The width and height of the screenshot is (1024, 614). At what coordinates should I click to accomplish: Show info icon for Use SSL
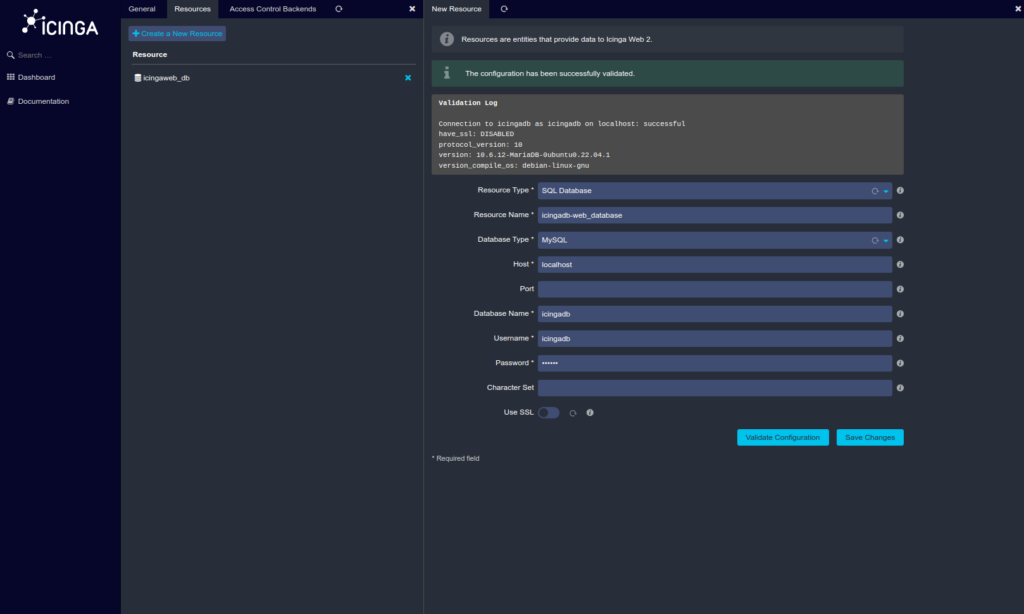click(590, 412)
